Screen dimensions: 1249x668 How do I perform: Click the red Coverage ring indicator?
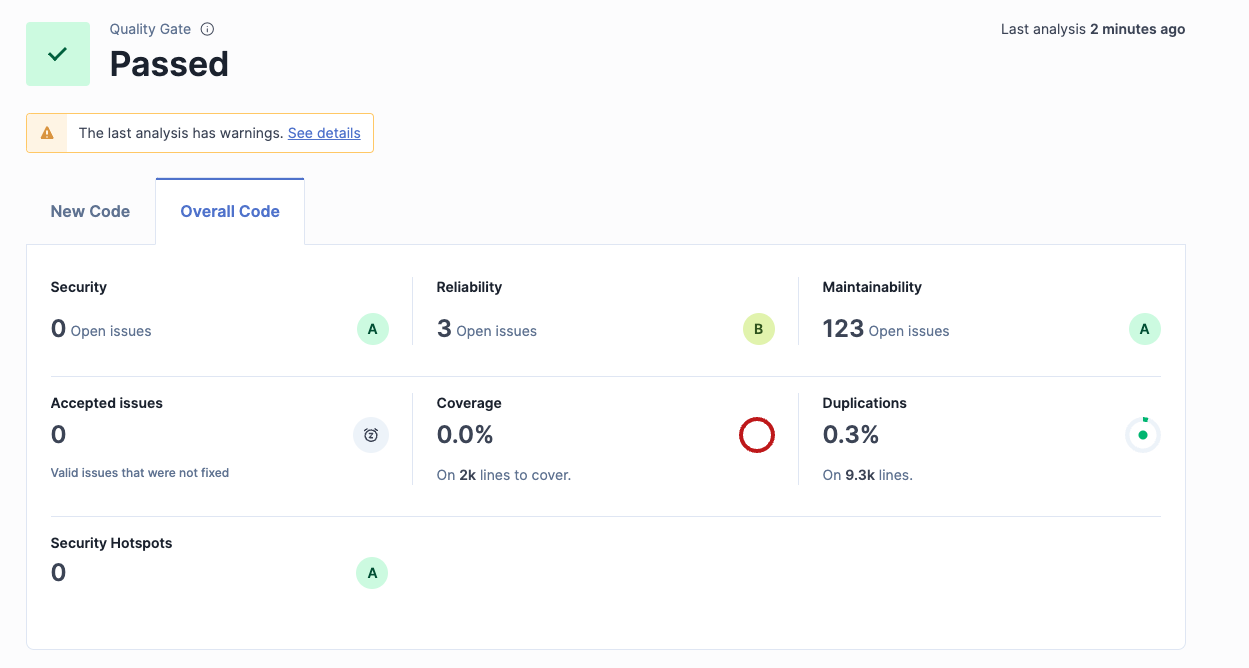pos(757,435)
